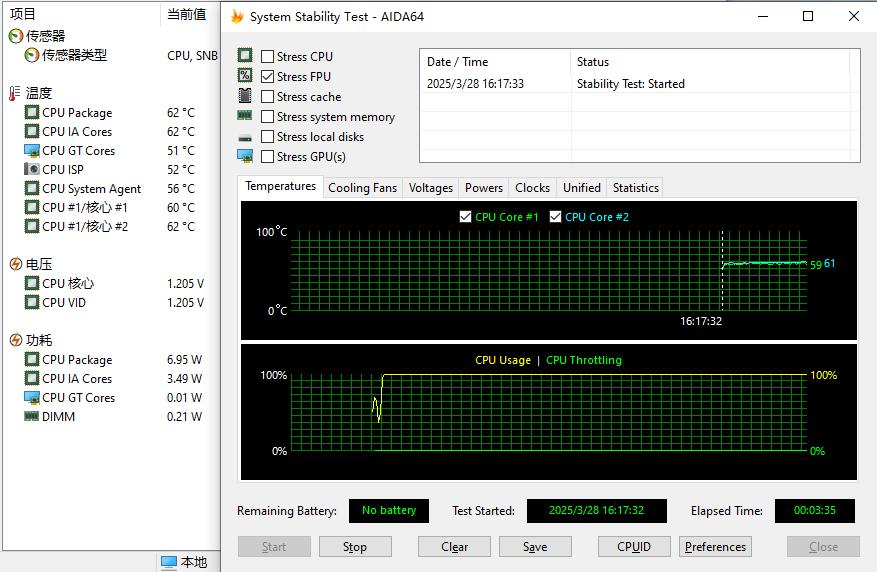This screenshot has width=877, height=572.
Task: Click the 2025/3/28 16:17:33 log timestamp
Action: coord(475,84)
